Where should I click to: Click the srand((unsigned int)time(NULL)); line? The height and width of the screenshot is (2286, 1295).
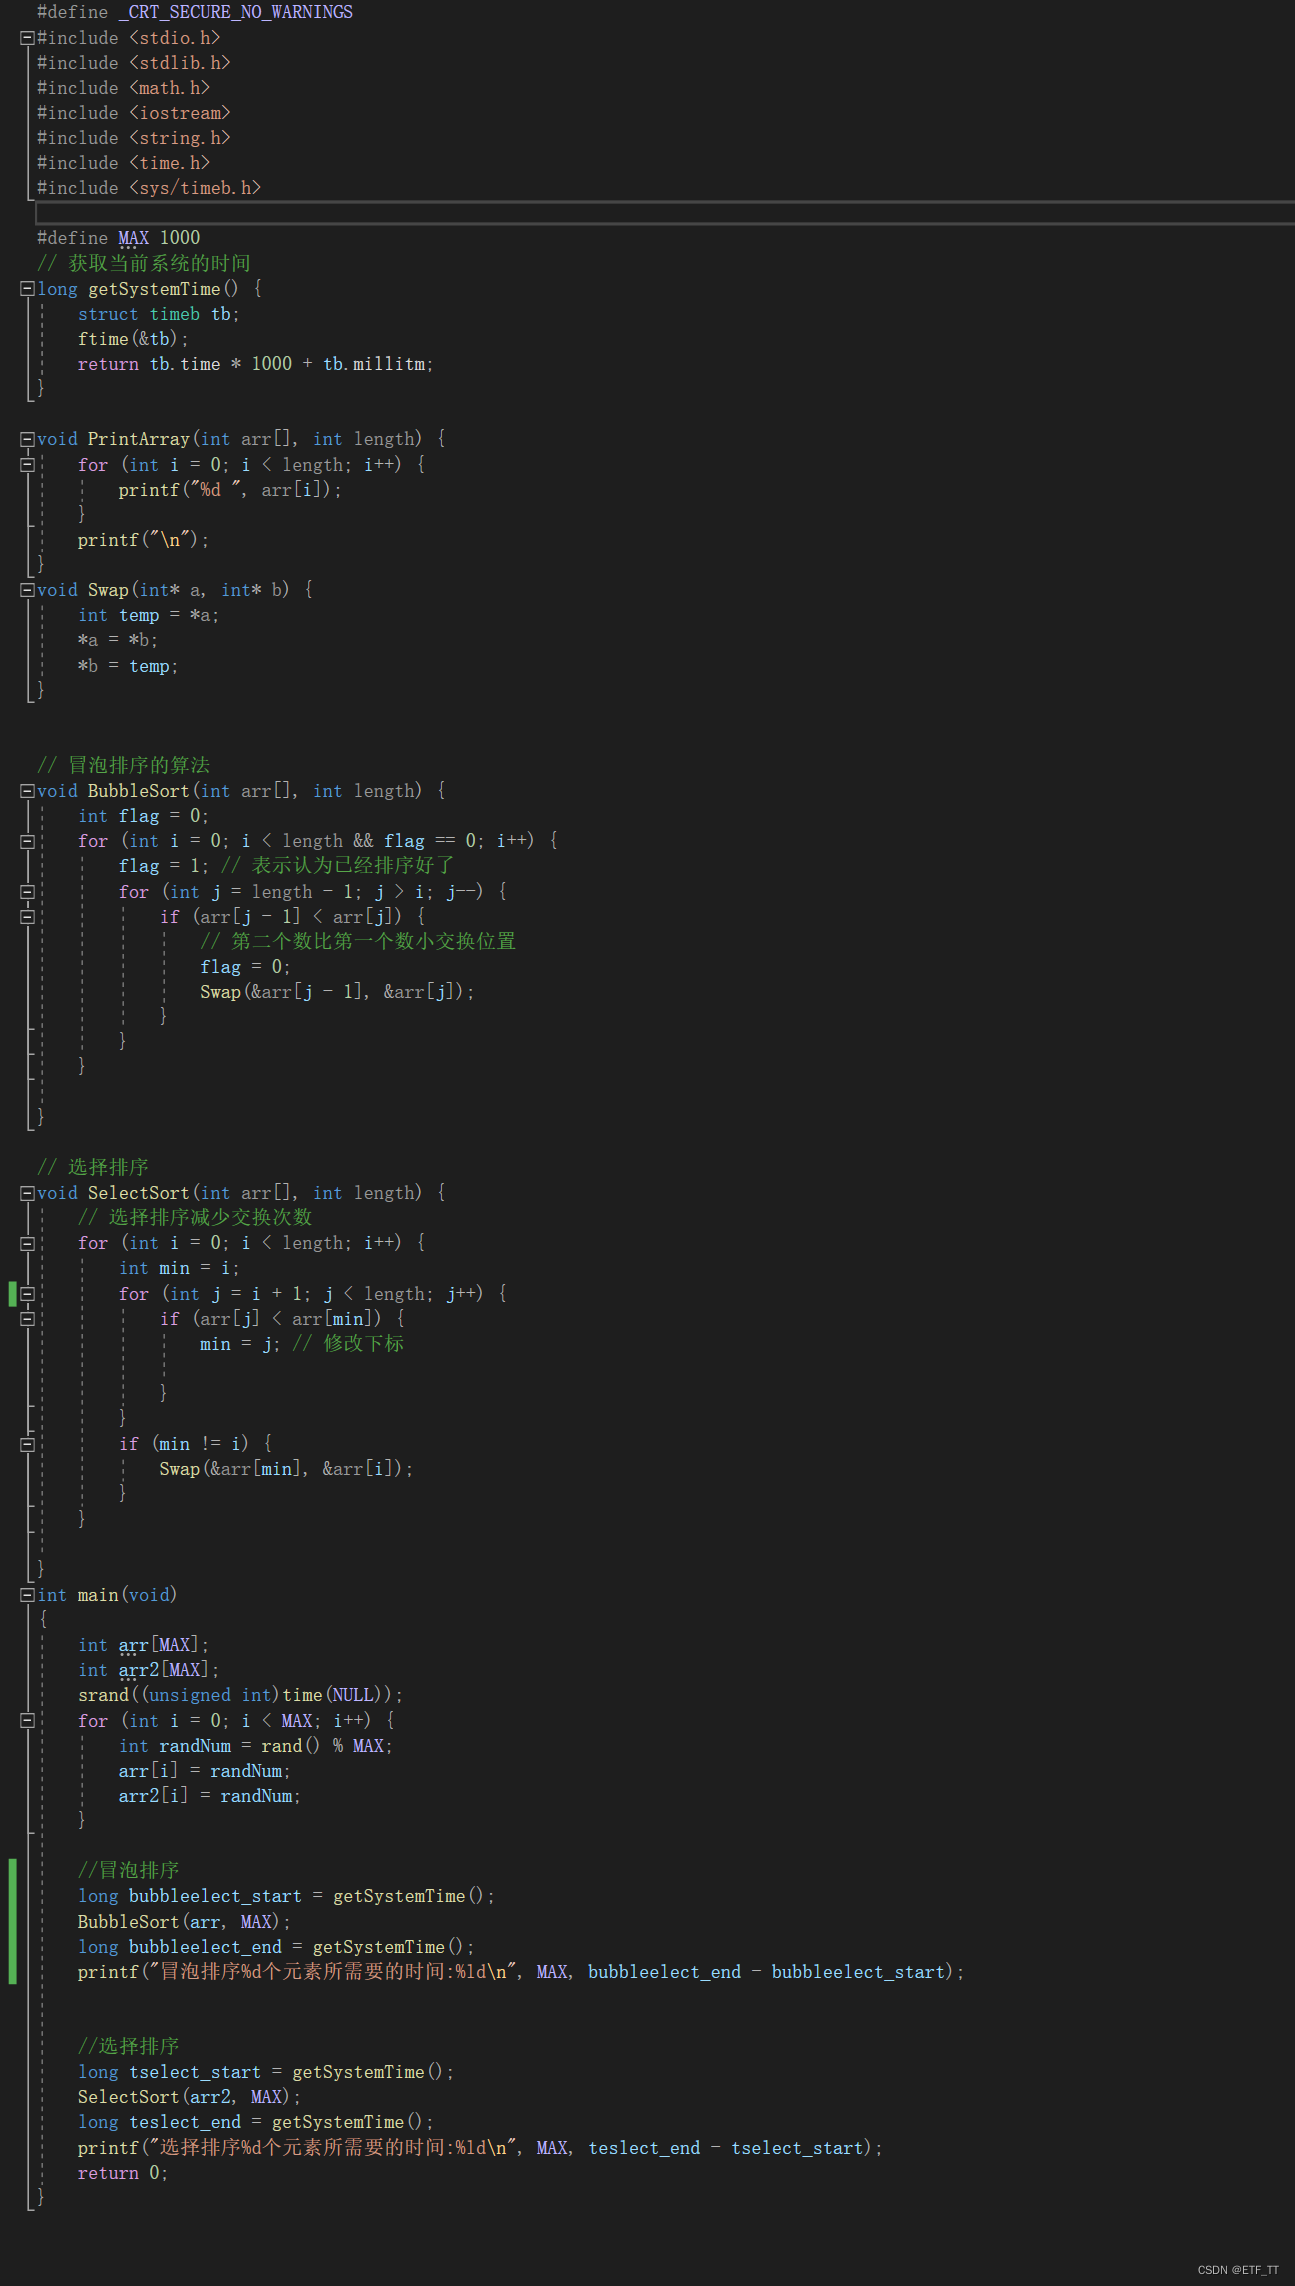tap(240, 1695)
